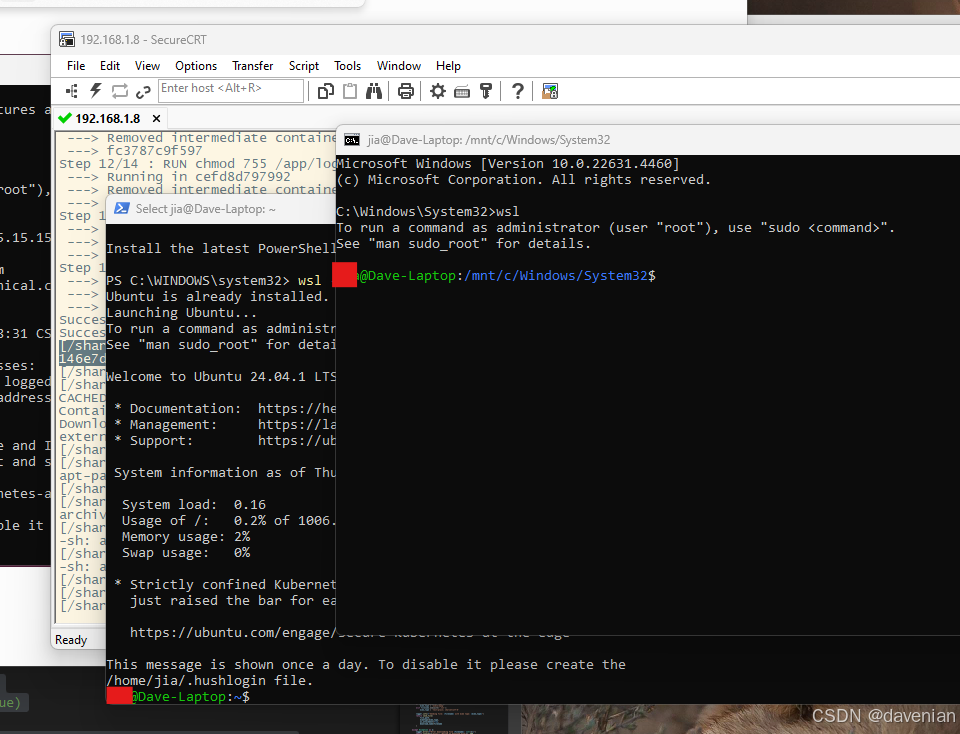Click 'See "man sudo_root" for details.' in the cmd window
960x734 pixels.
[463, 244]
